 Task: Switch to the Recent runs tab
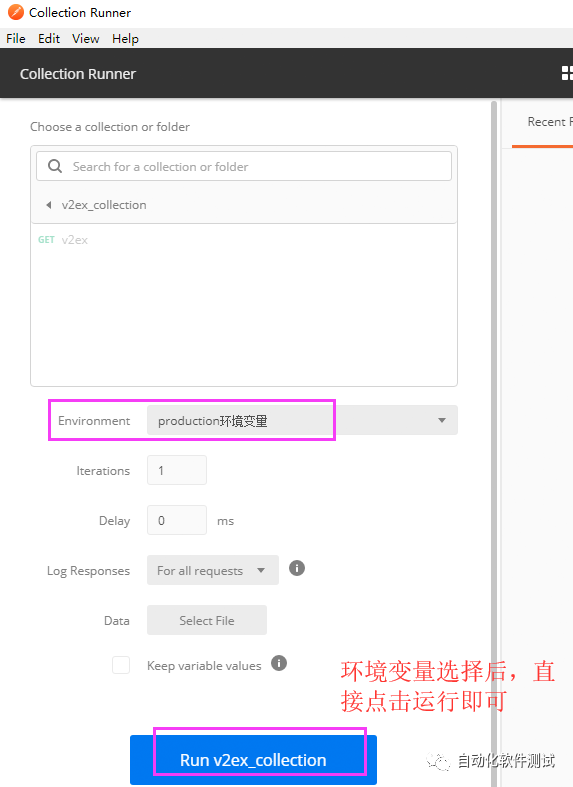pyautogui.click(x=549, y=122)
